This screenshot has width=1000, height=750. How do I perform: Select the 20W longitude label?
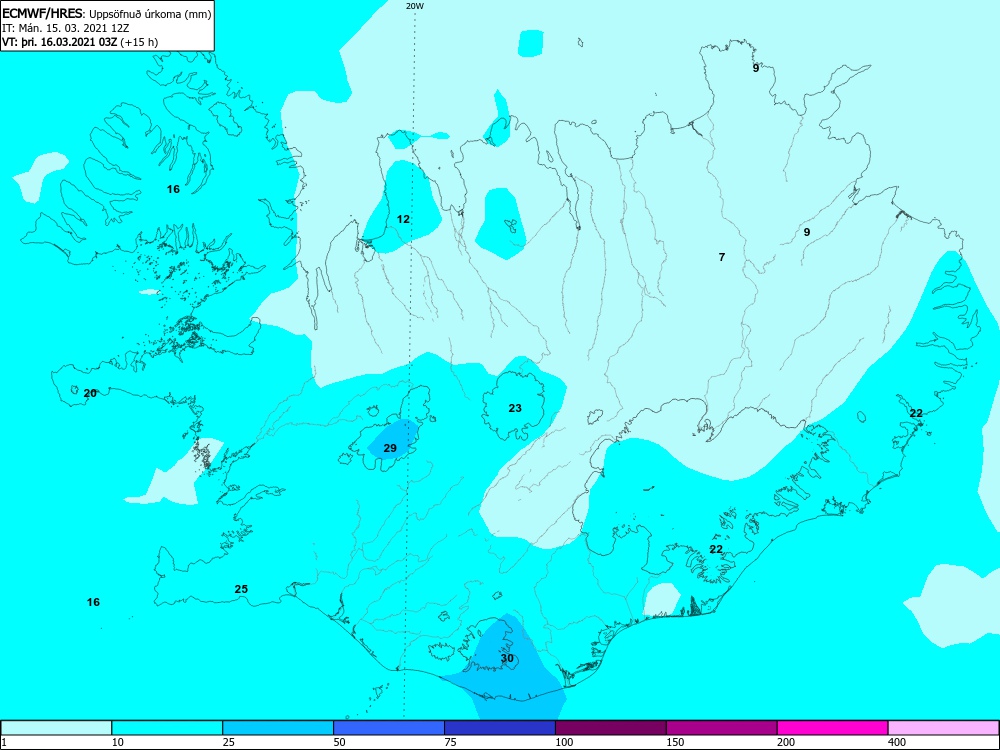(x=415, y=6)
